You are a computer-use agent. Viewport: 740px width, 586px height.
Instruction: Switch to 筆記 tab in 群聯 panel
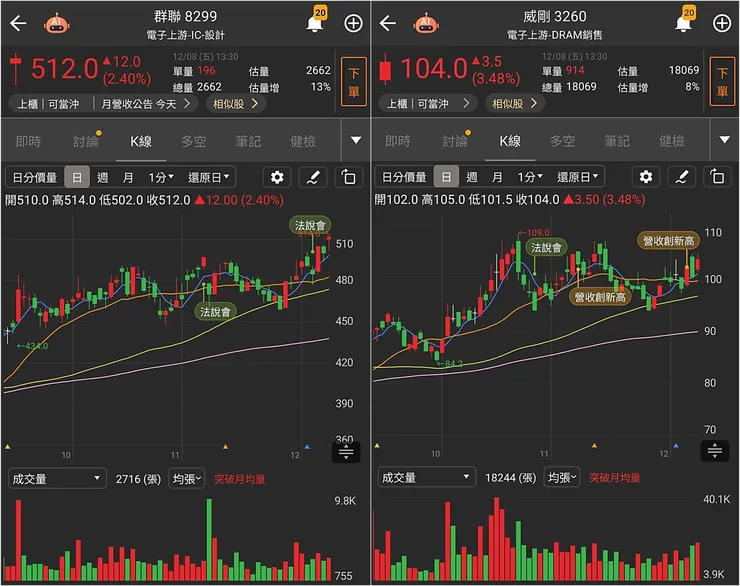248,141
